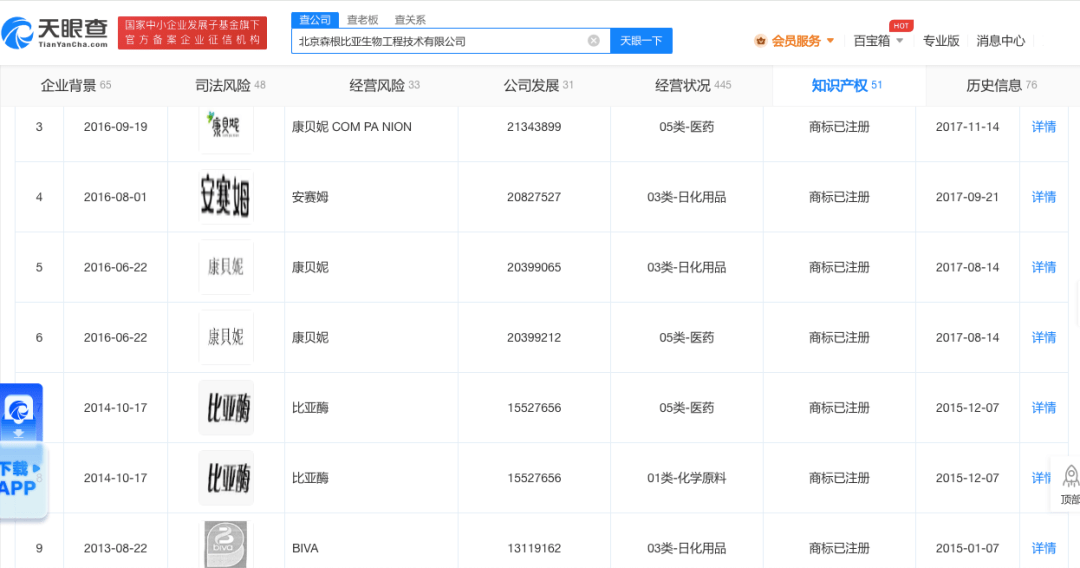Screen dimensions: 1080x568
Task: Expand the 百宝箱 dropdown menu
Action: pyautogui.click(x=878, y=41)
